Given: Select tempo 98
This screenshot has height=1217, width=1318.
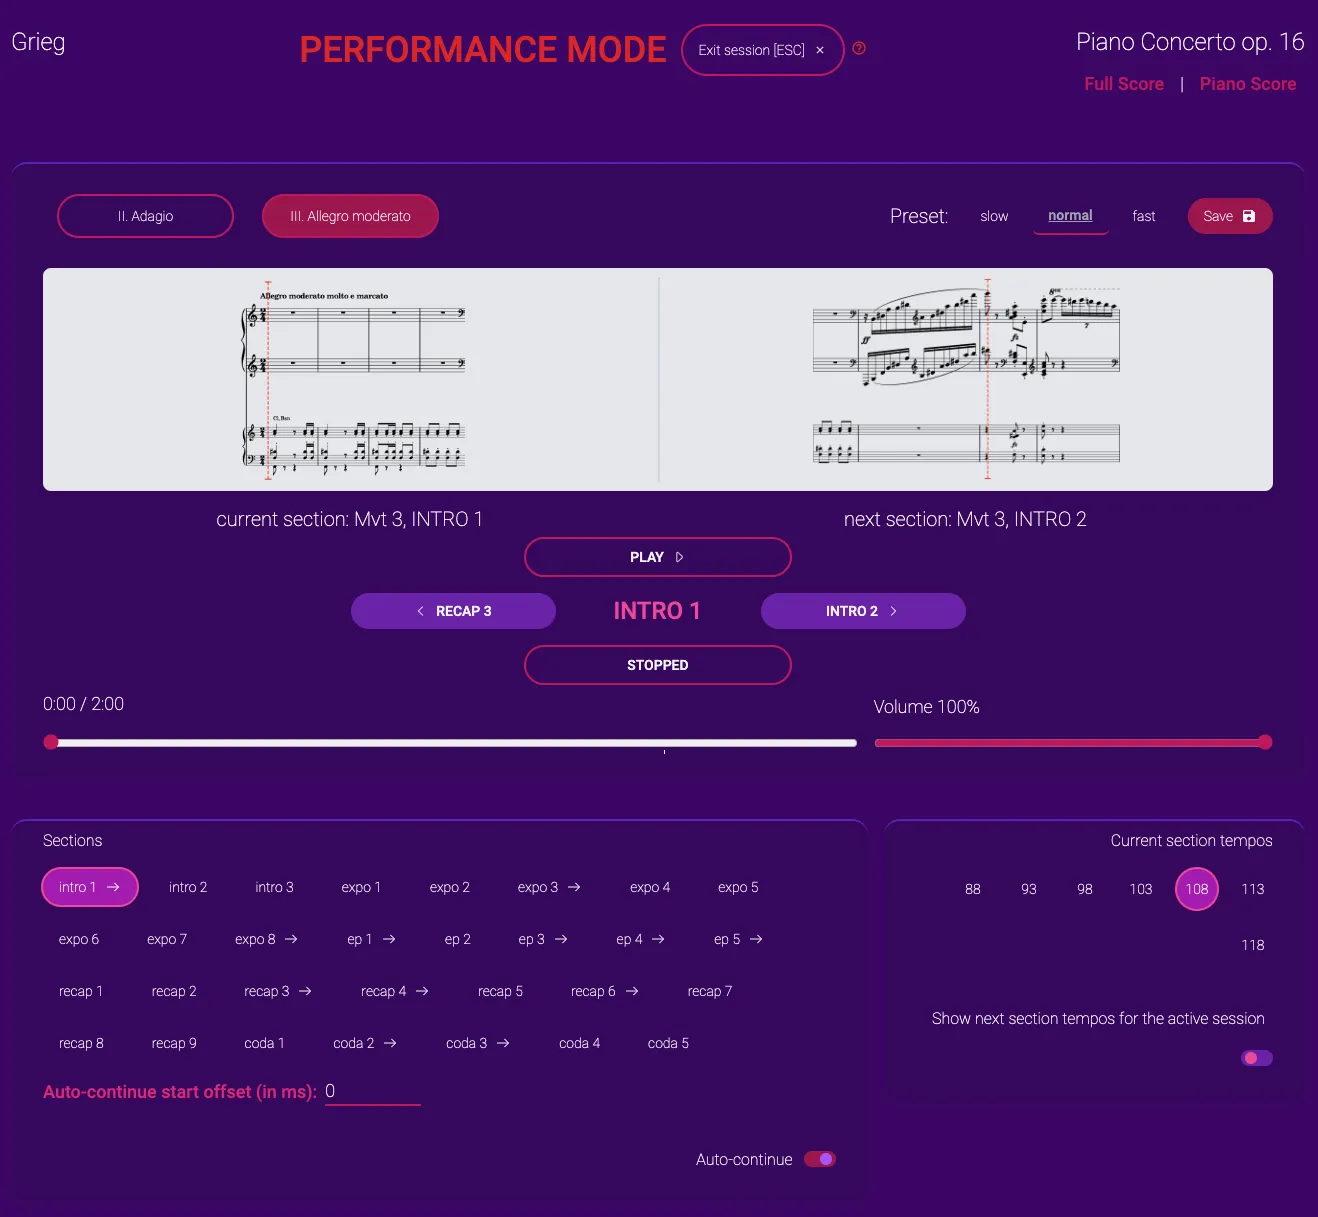Looking at the screenshot, I should pos(1085,889).
